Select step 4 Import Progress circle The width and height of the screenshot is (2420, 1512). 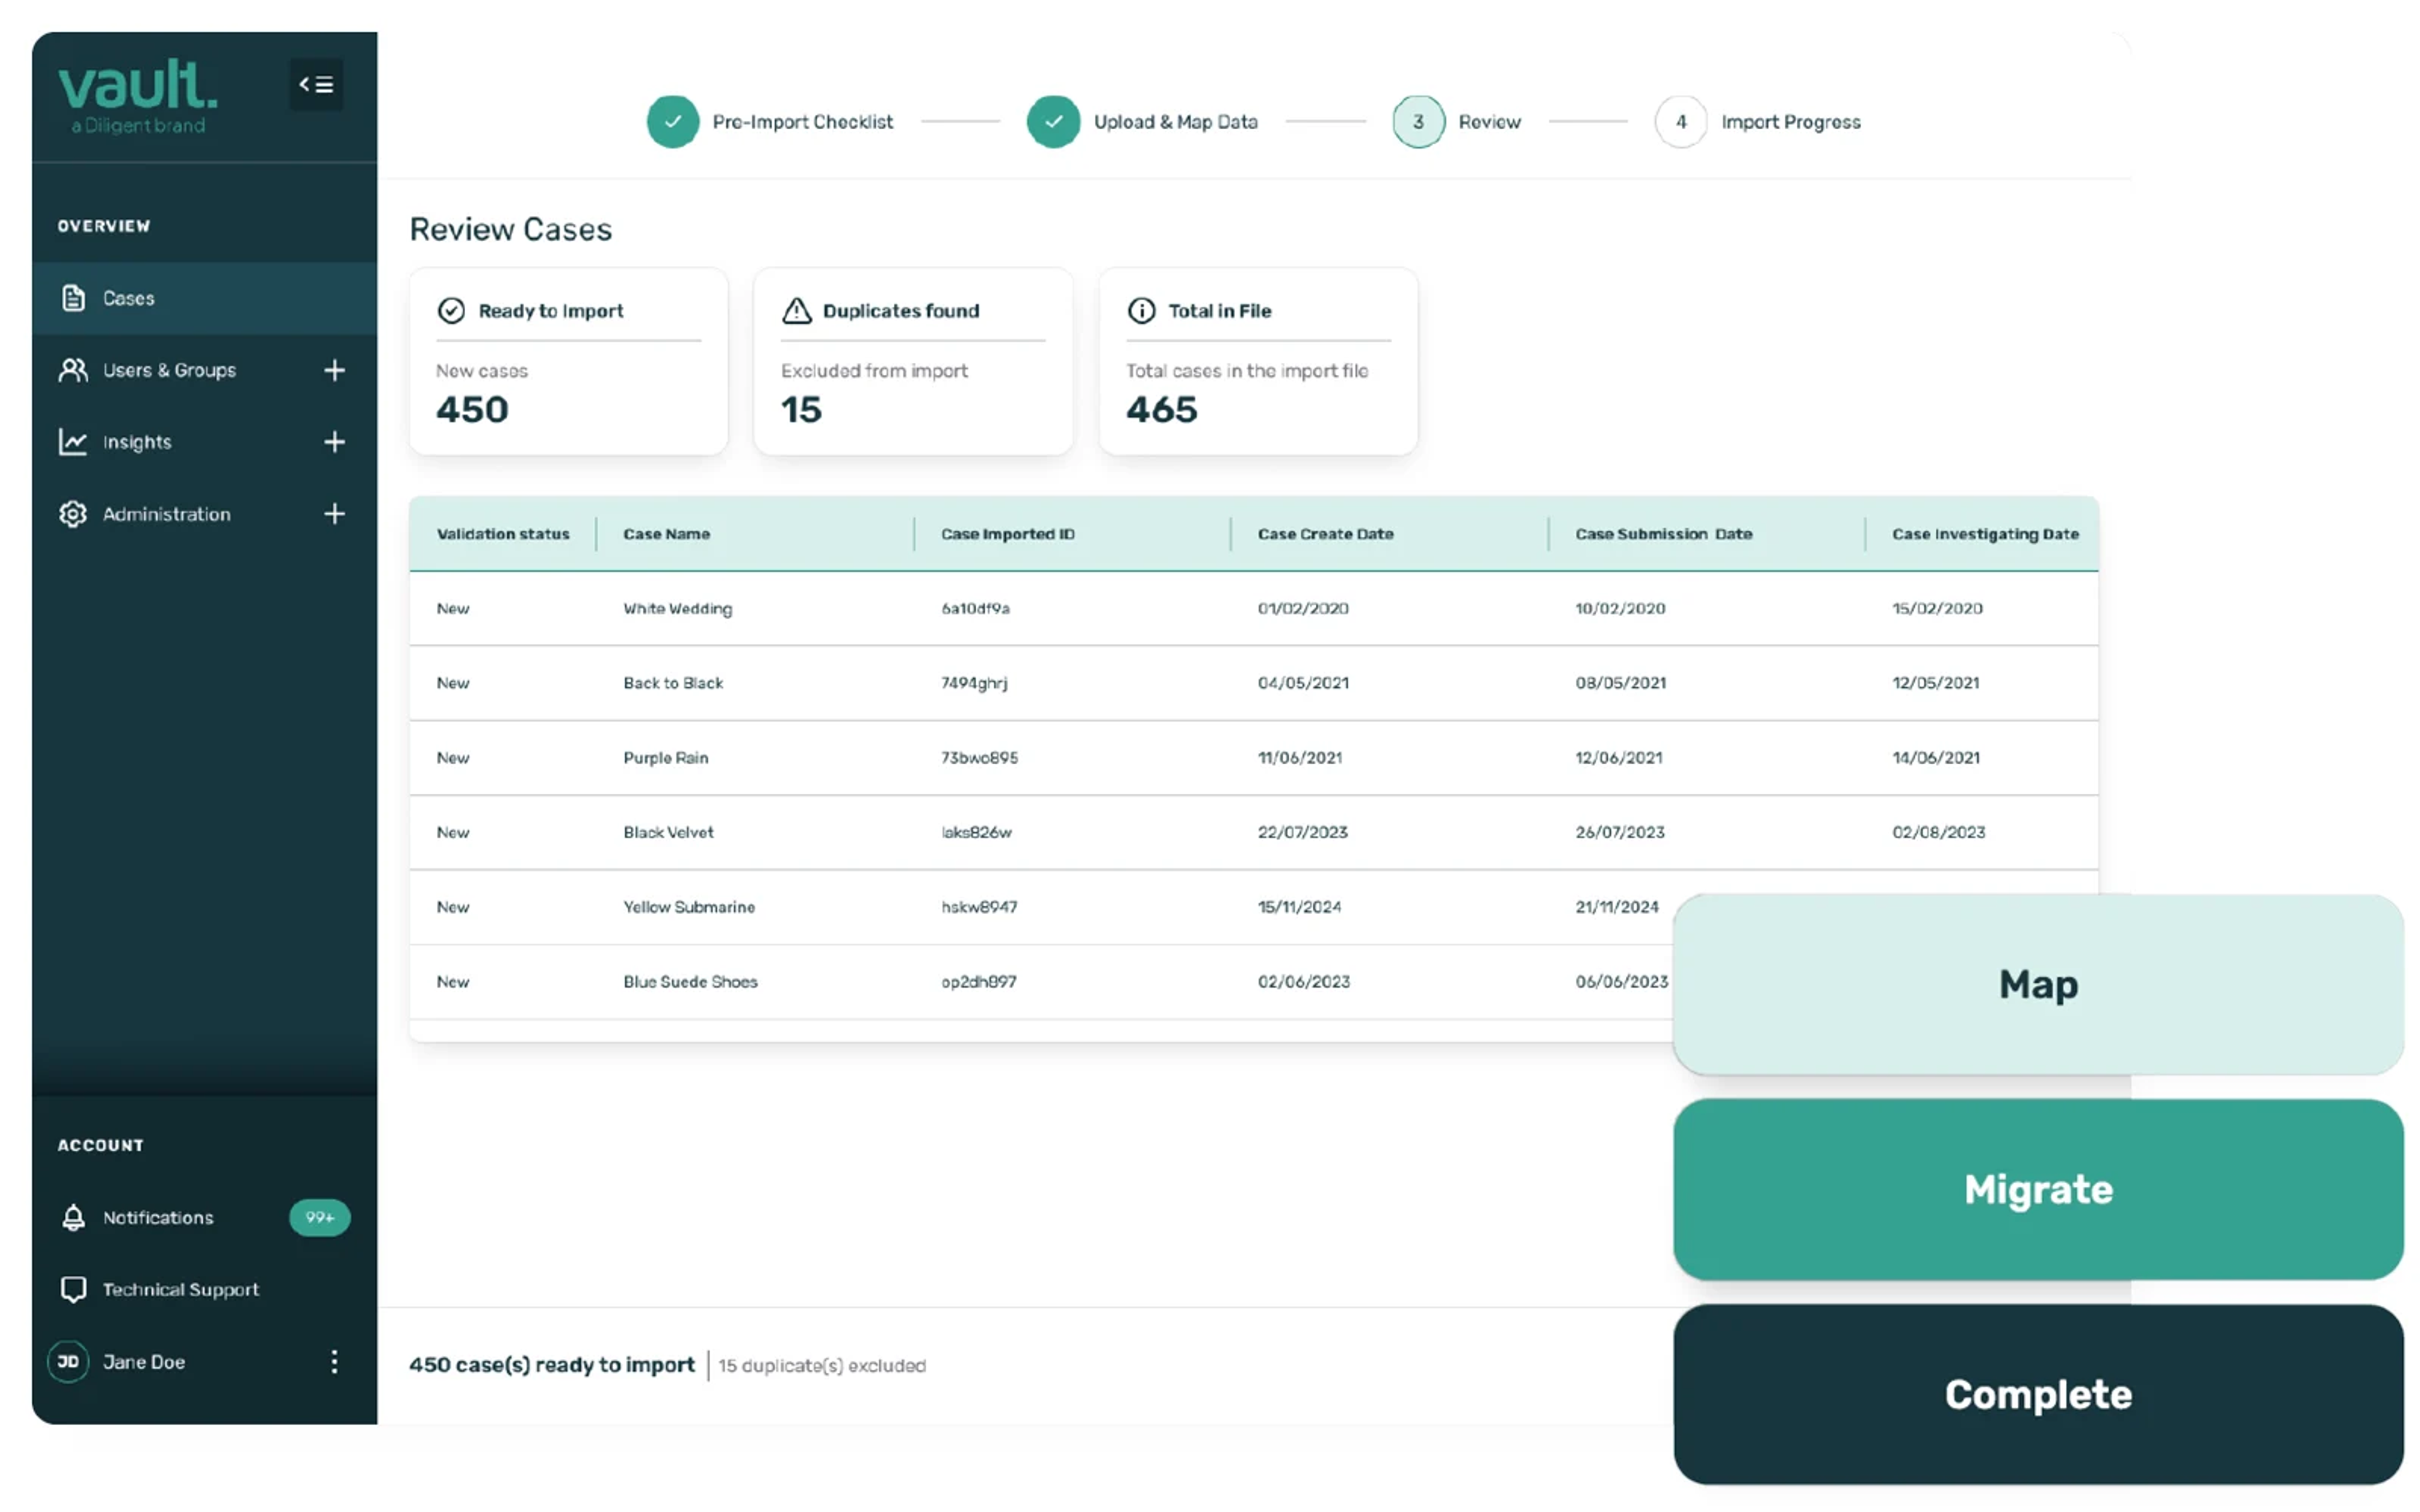(x=1681, y=122)
